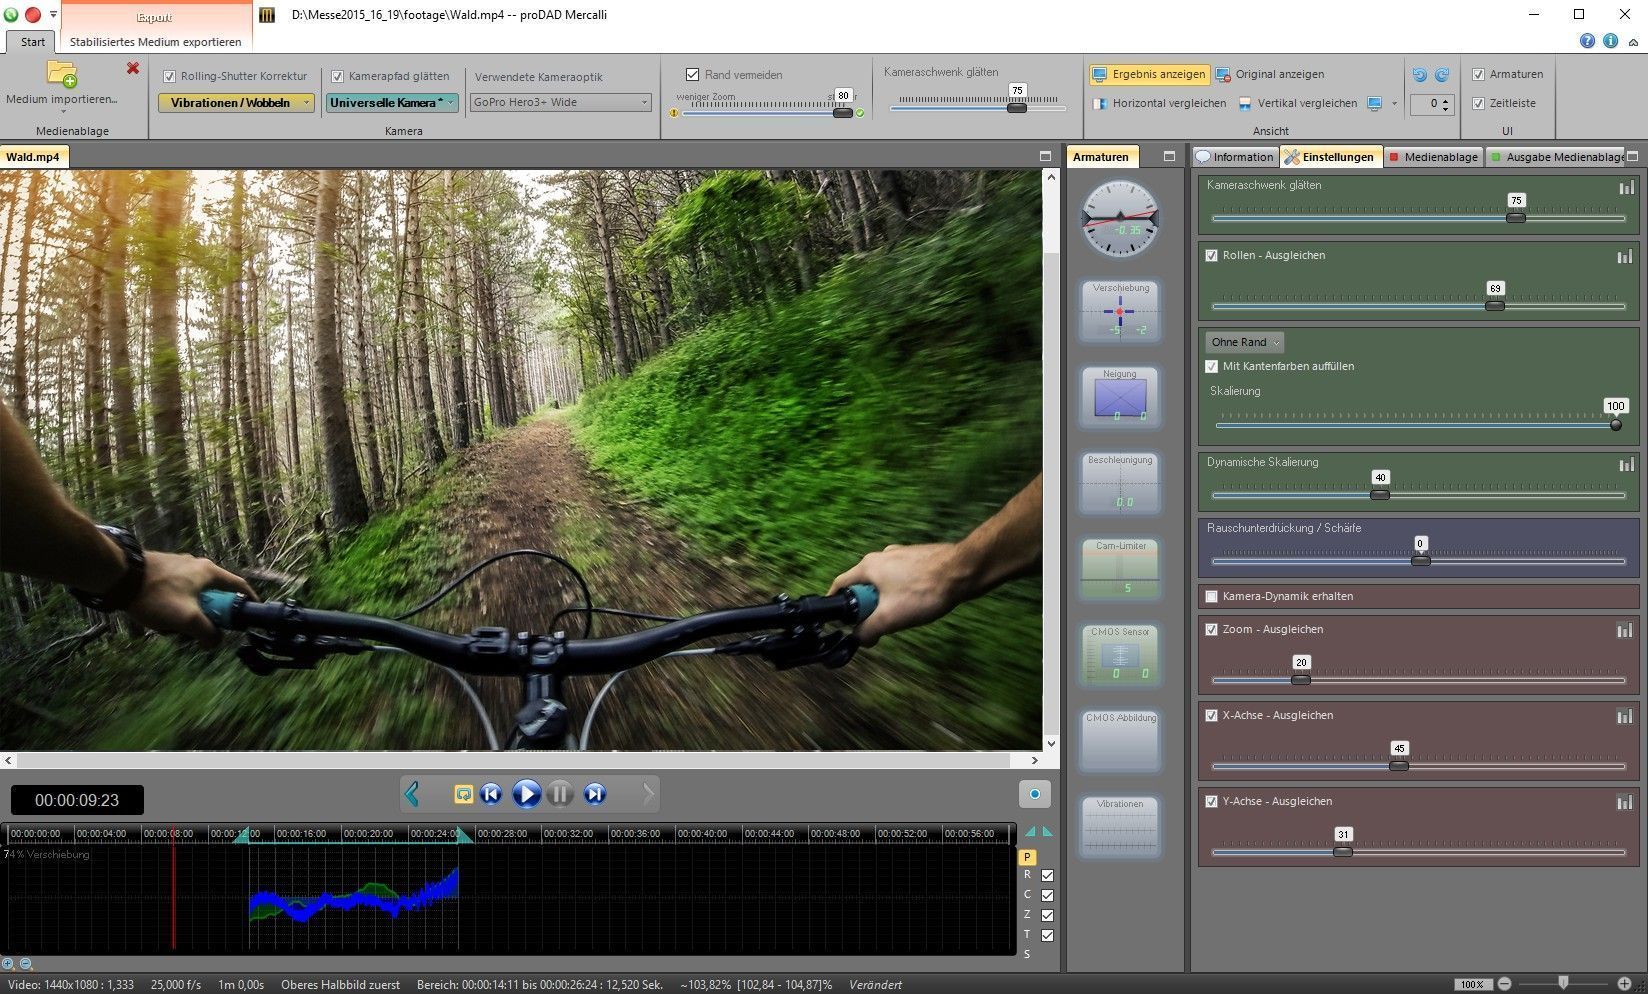Disable Rolling-Shutter Korrektur checkbox
This screenshot has height=994, width=1648.
click(x=169, y=76)
